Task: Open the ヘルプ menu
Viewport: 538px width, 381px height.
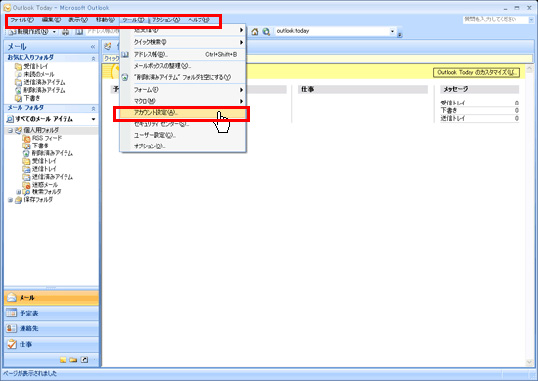Action: pyautogui.click(x=198, y=20)
